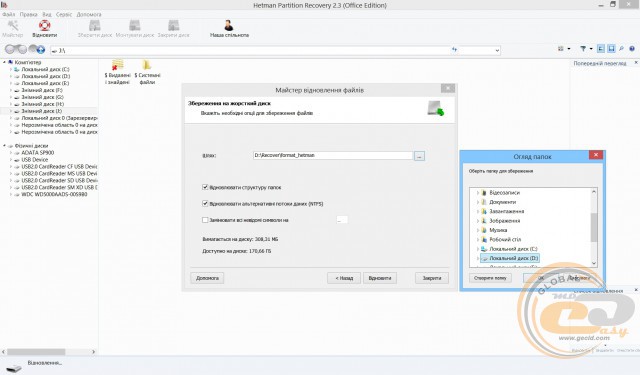
Task: Close the recovery list panel at bottom right
Action: point(636,290)
